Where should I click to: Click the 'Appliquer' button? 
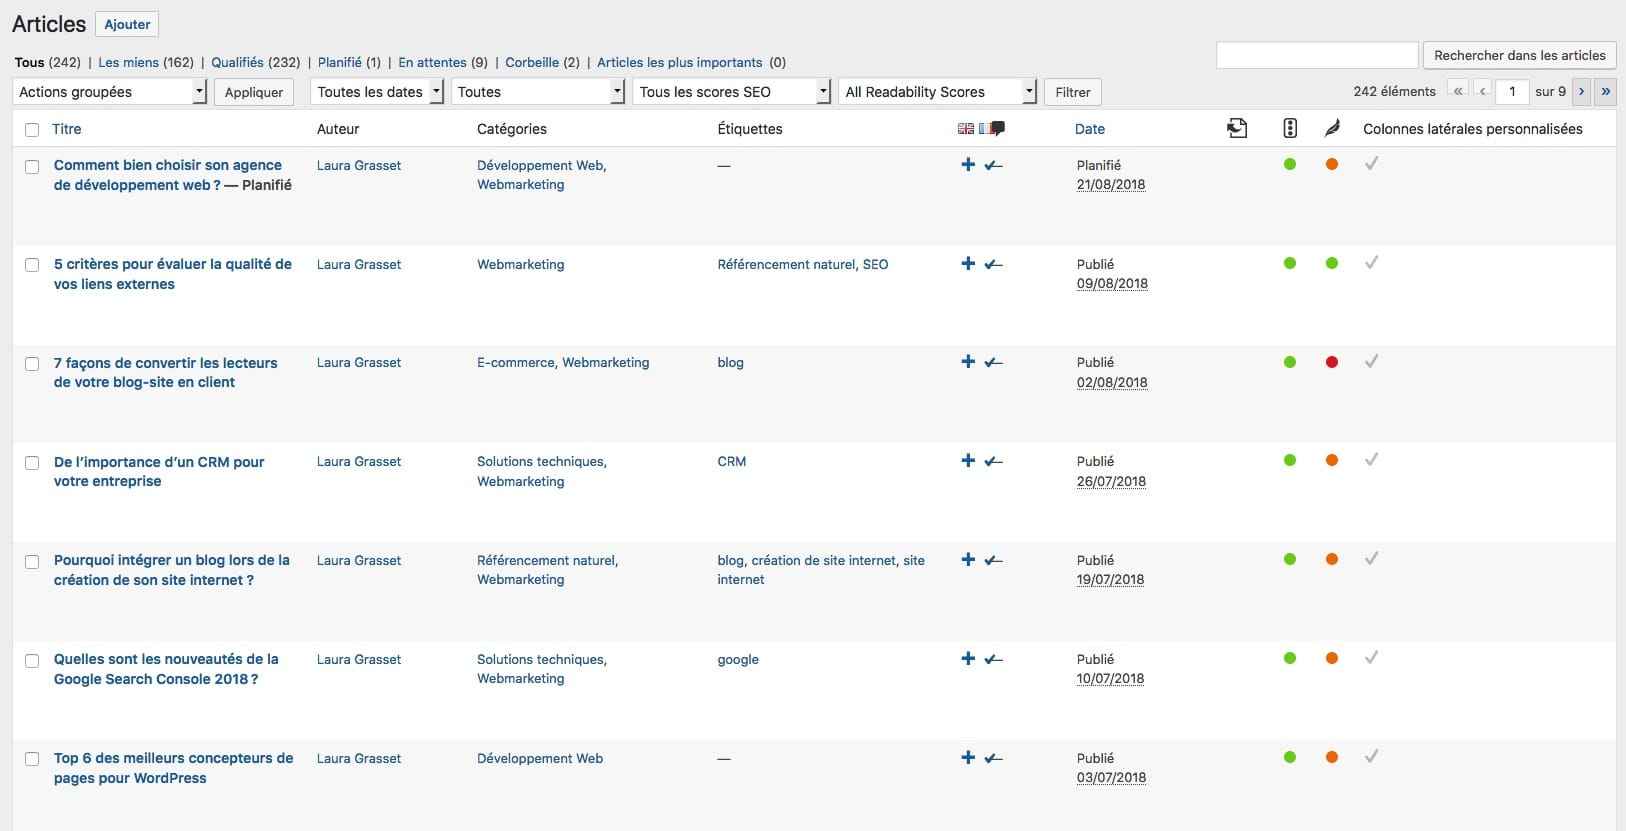[x=254, y=92]
